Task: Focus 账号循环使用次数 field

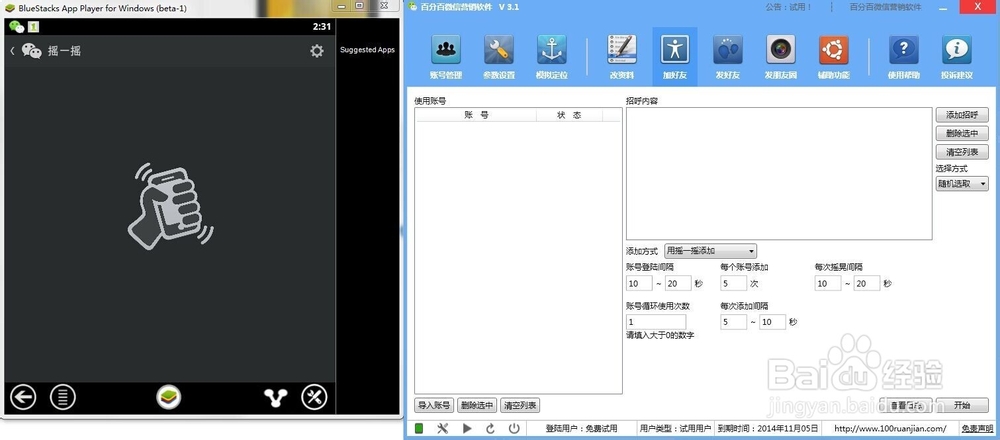Action: click(x=656, y=321)
